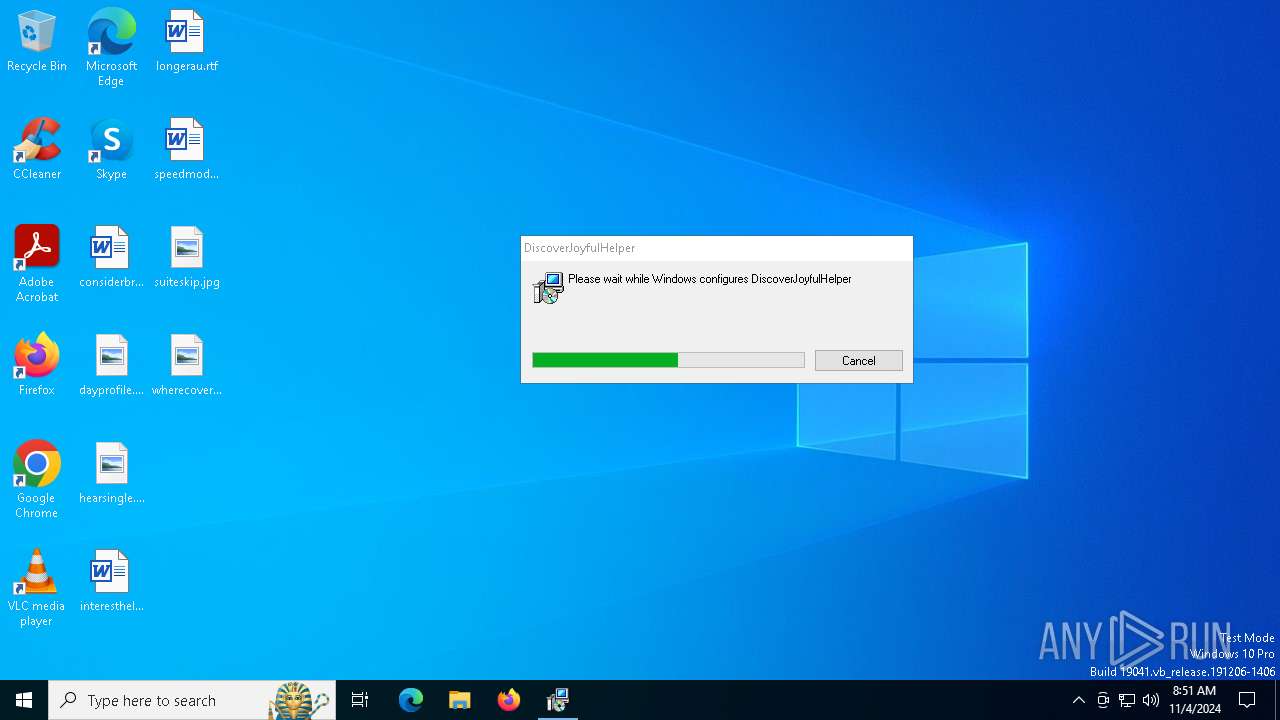Select longerau.rtf document on desktop

[186, 42]
